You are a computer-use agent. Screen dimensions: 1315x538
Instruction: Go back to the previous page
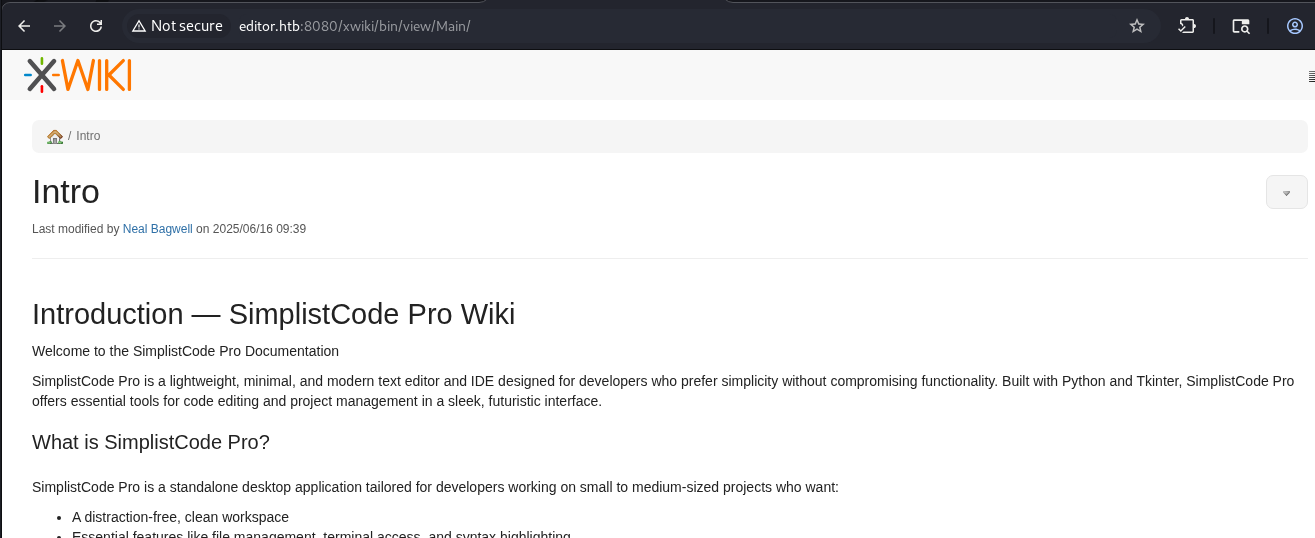coord(24,26)
